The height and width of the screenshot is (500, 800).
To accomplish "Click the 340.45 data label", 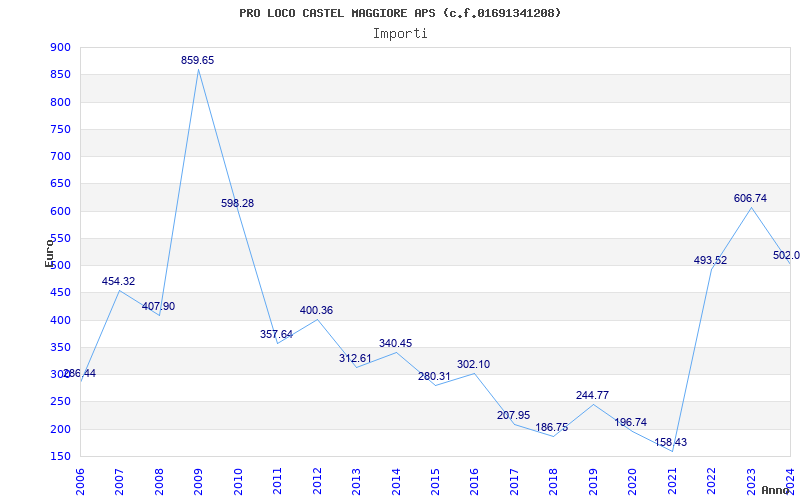I will pyautogui.click(x=395, y=343).
